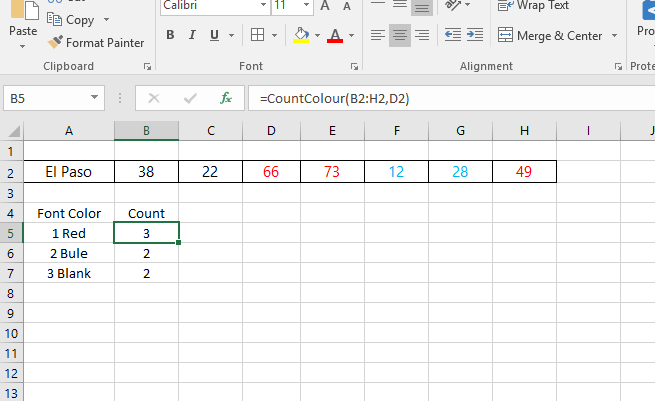Increase indent of cell
Image resolution: width=655 pixels, height=401 pixels.
[475, 35]
